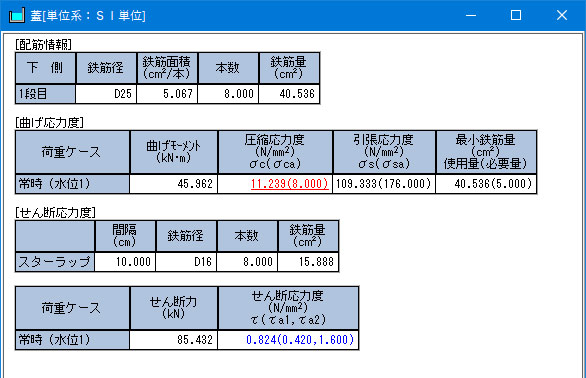Maximize the 蓋 window
586x378 pixels.
[516, 15]
